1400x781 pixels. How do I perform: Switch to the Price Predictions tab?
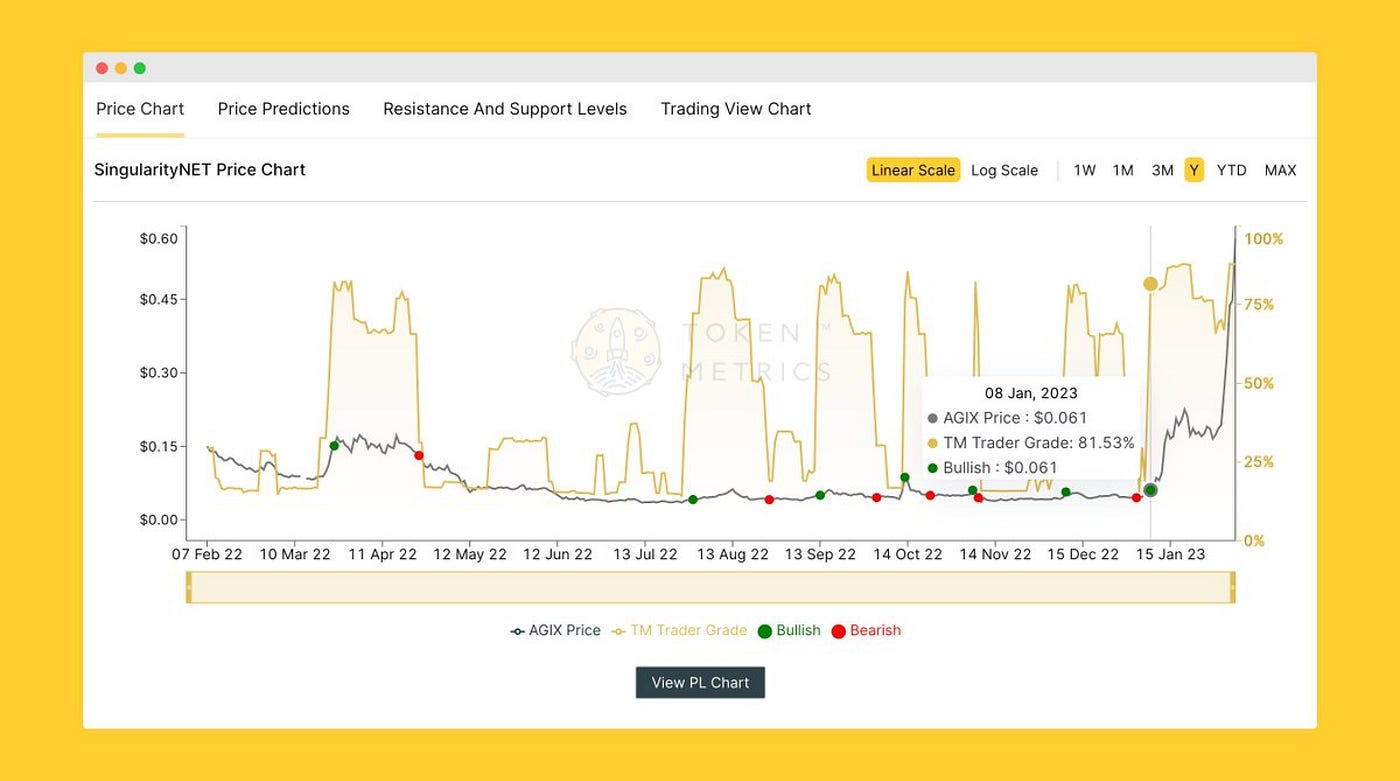284,109
